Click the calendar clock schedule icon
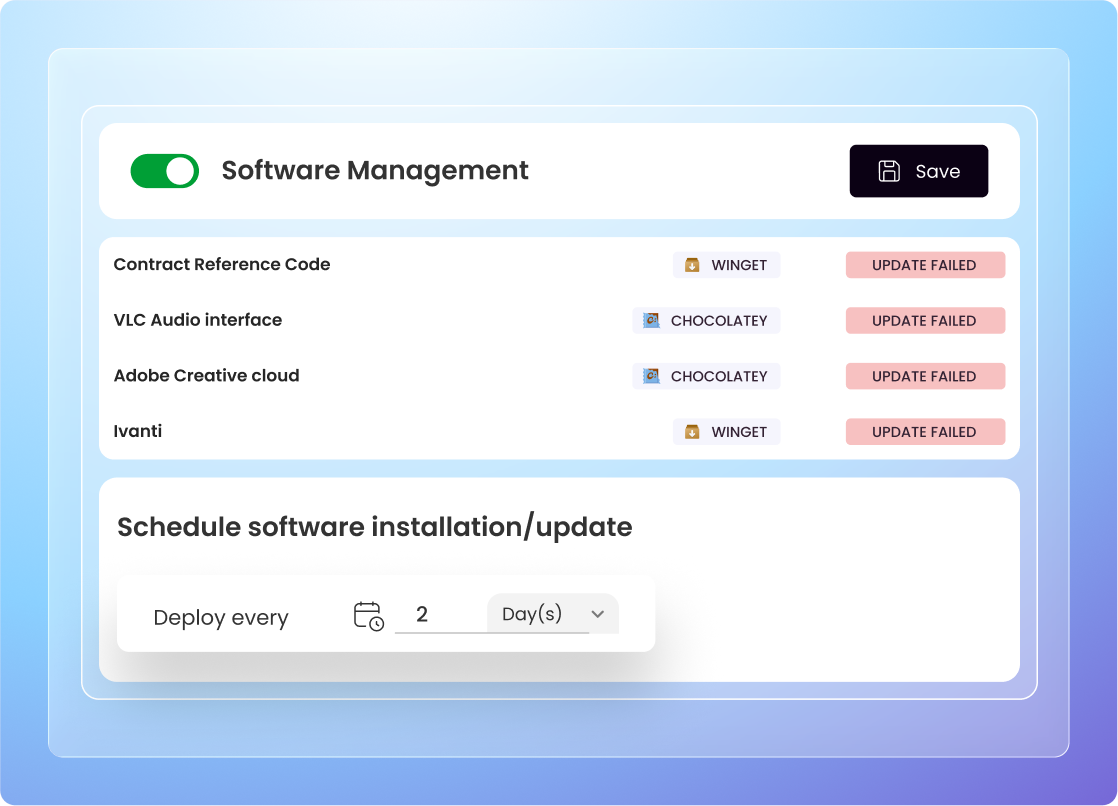 (368, 615)
